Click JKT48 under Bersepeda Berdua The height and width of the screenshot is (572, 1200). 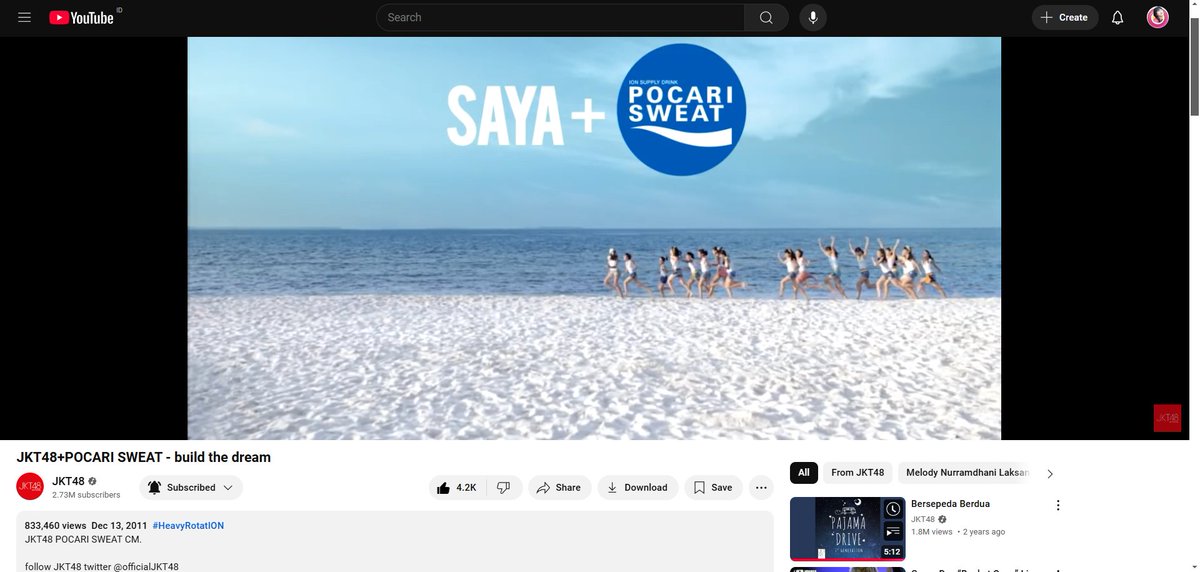(923, 519)
